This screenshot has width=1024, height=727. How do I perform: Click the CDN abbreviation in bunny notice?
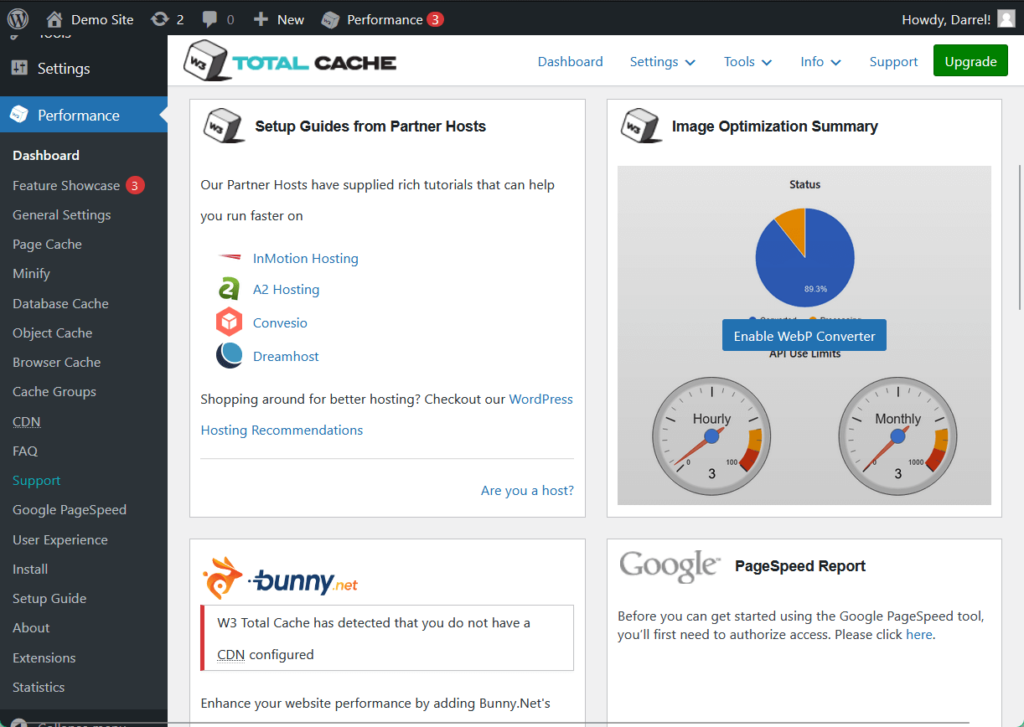pos(231,654)
